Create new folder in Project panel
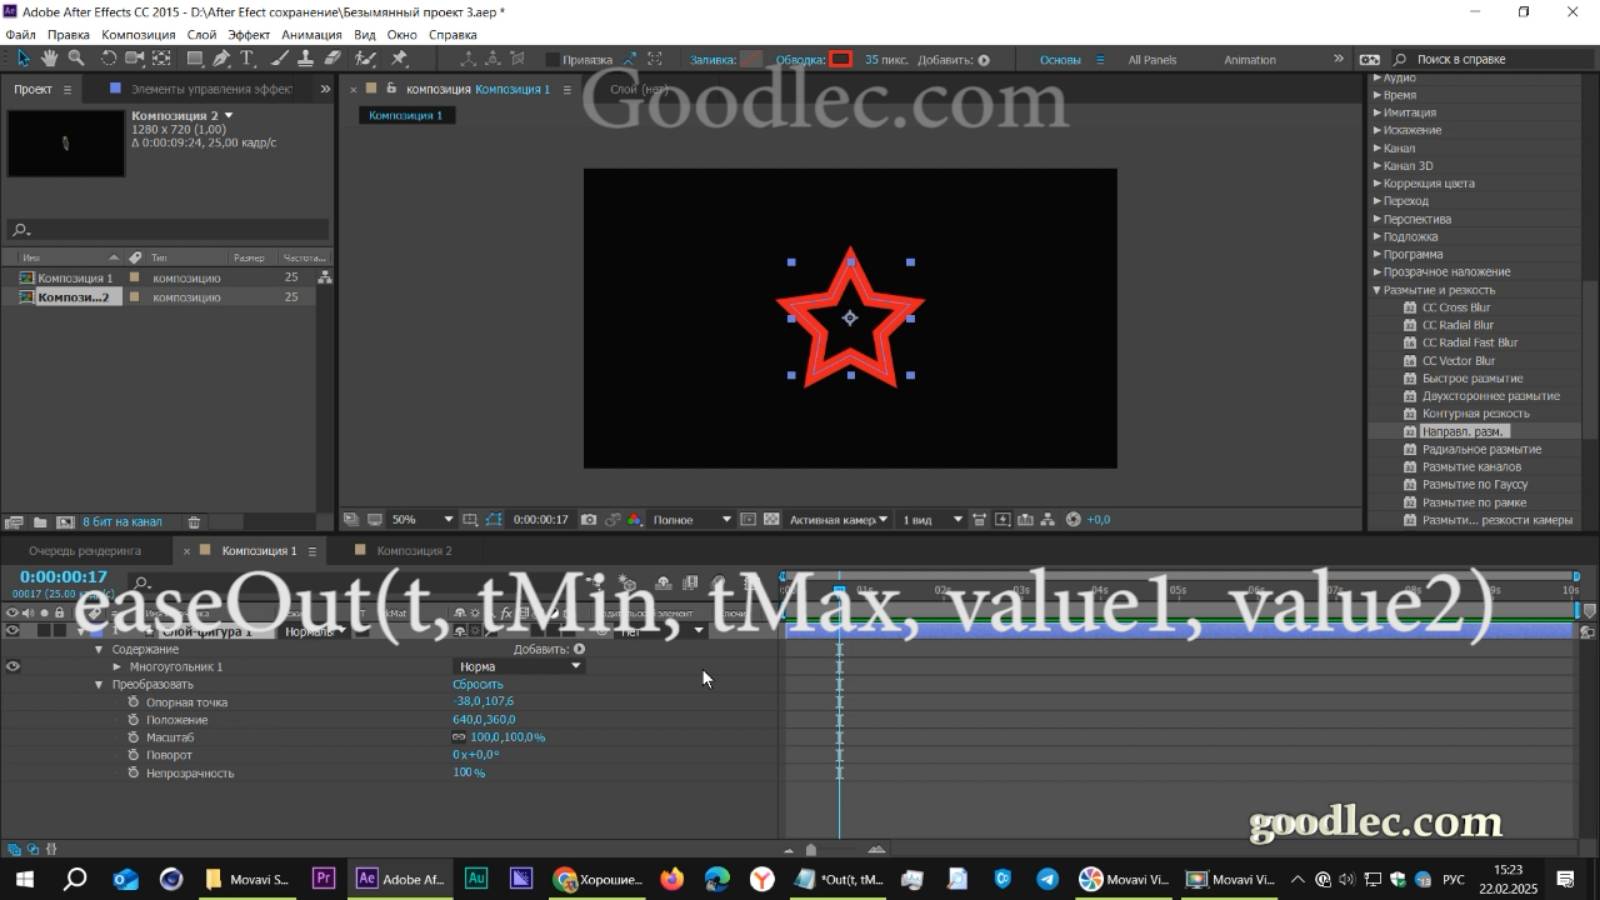This screenshot has width=1600, height=900. 40,522
